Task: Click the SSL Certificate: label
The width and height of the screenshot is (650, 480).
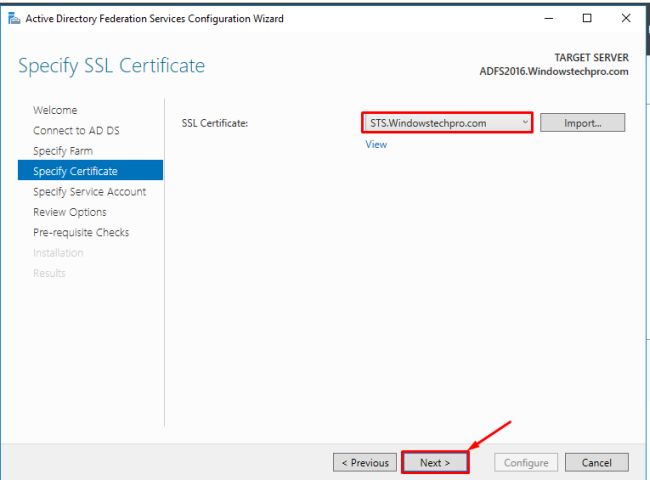Action: tap(215, 123)
